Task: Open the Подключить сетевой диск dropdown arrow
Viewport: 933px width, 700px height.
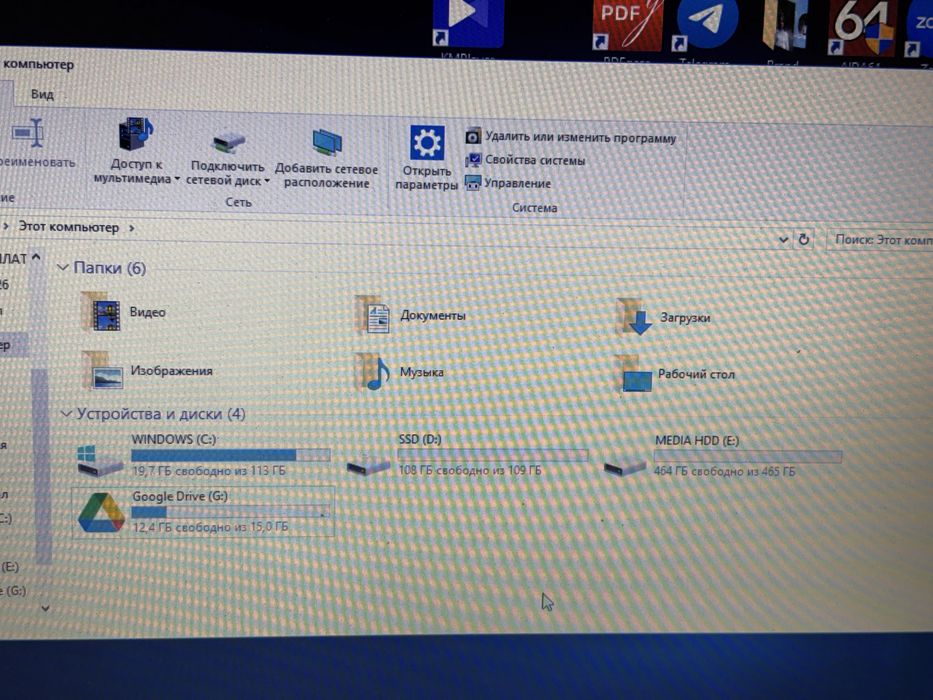Action: [x=267, y=181]
